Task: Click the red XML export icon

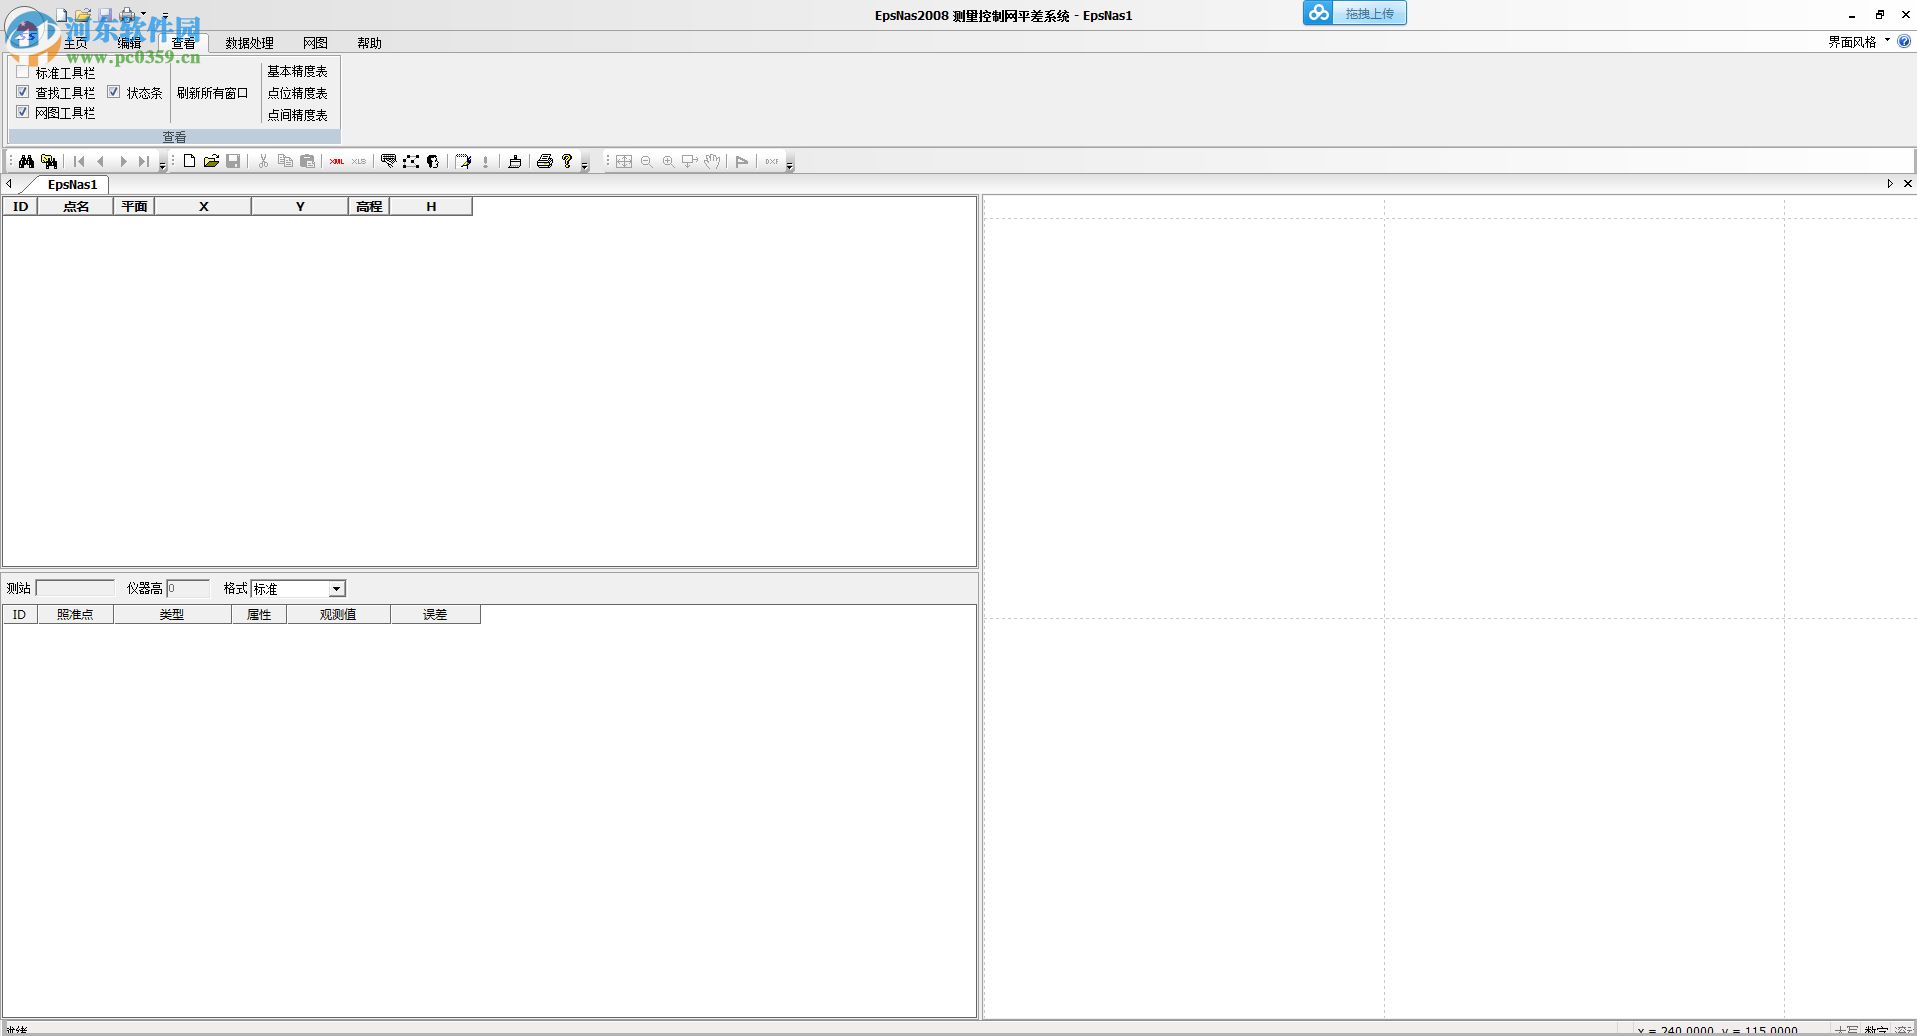Action: [x=337, y=161]
